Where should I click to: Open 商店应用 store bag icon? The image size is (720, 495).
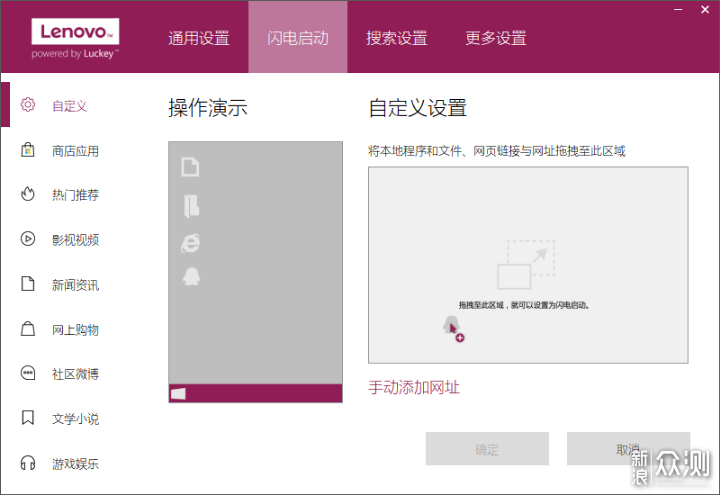pos(28,150)
